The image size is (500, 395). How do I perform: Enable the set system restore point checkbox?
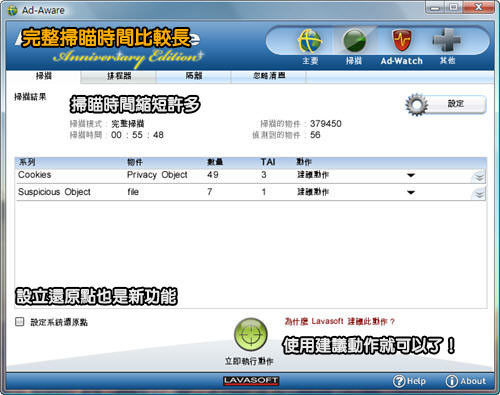pyautogui.click(x=20, y=322)
